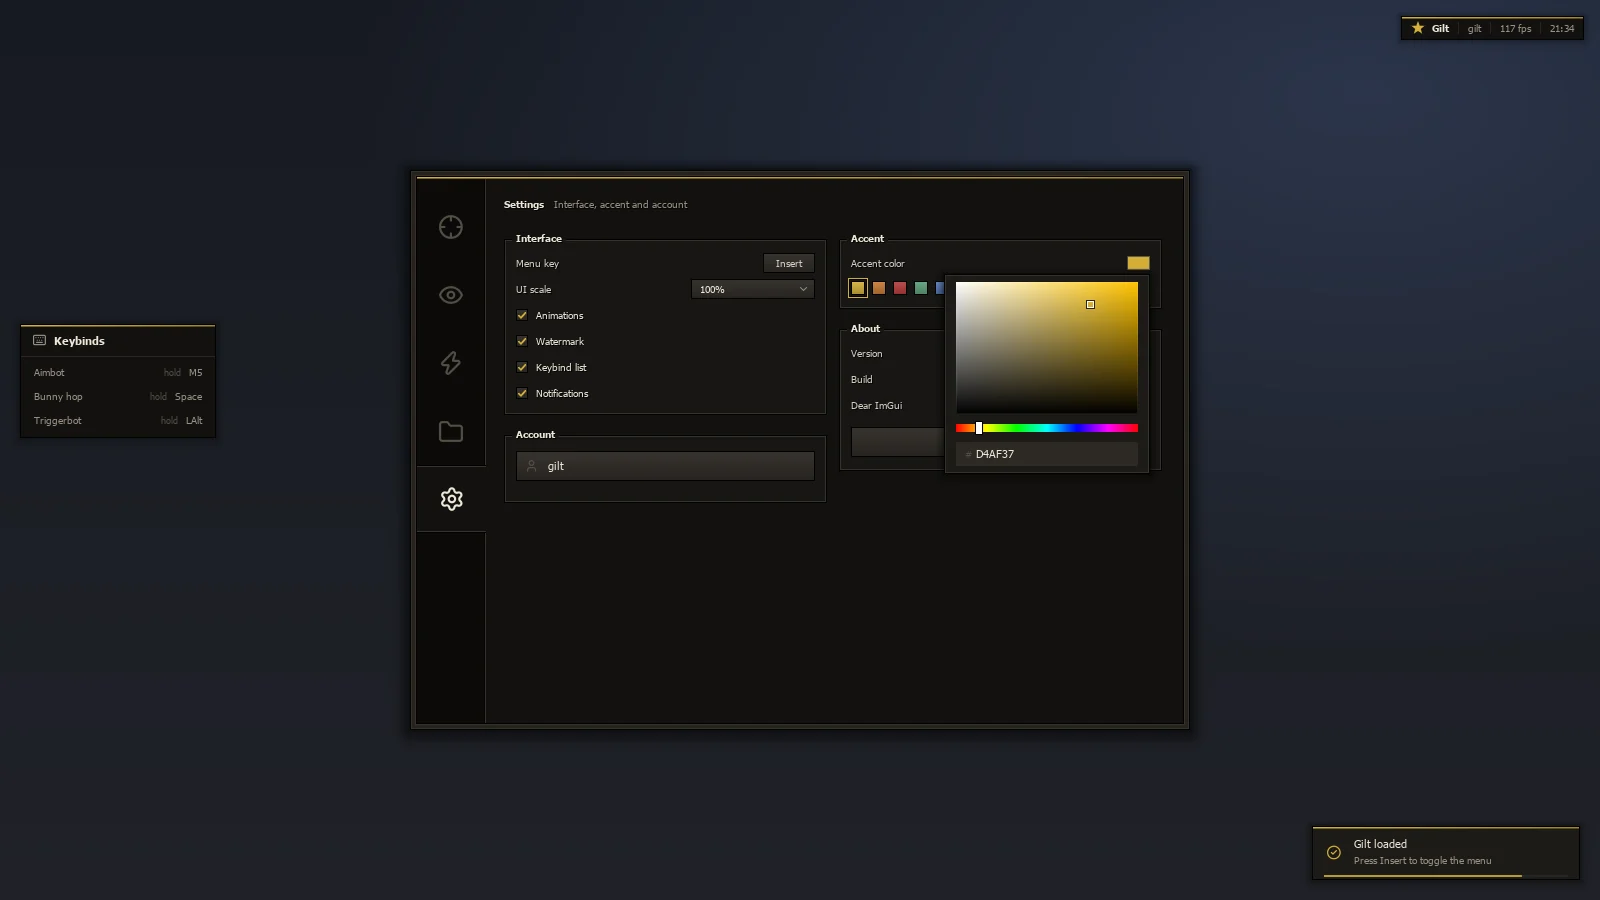Click the Dear ImGui row label
Viewport: 1600px width, 900px height.
click(876, 406)
